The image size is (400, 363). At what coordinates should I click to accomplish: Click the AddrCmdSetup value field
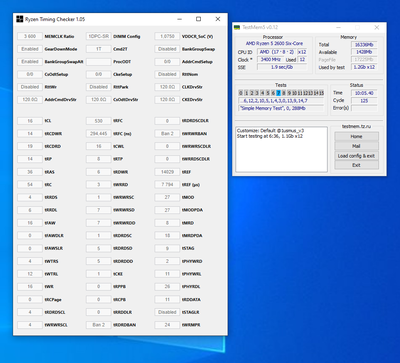[167, 62]
